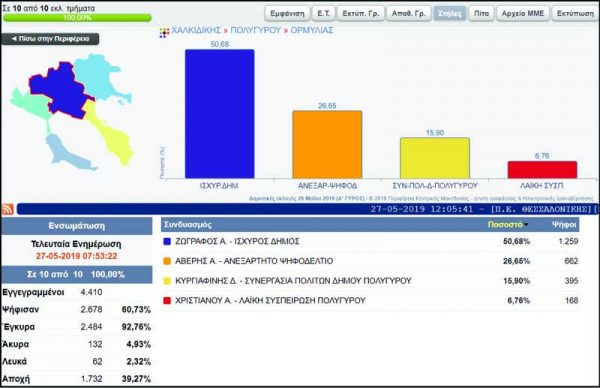Sort table by Ψήφοι column header
This screenshot has width=600, height=388.
(564, 225)
